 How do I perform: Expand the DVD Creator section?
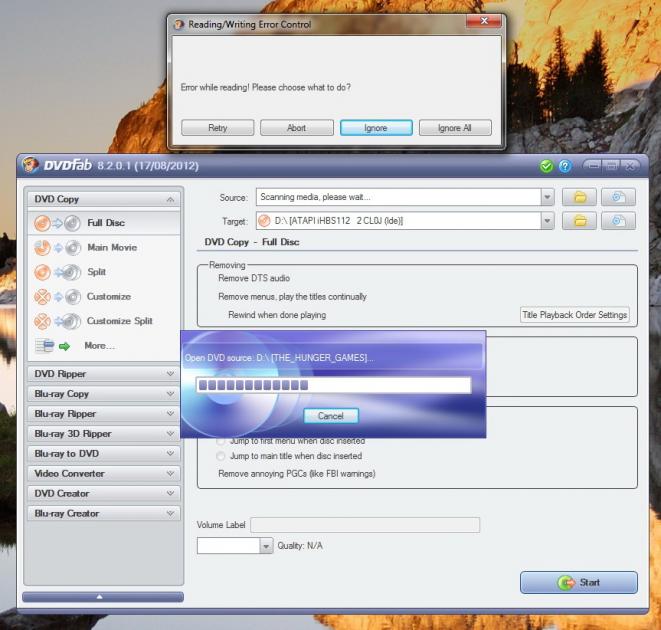click(170, 493)
